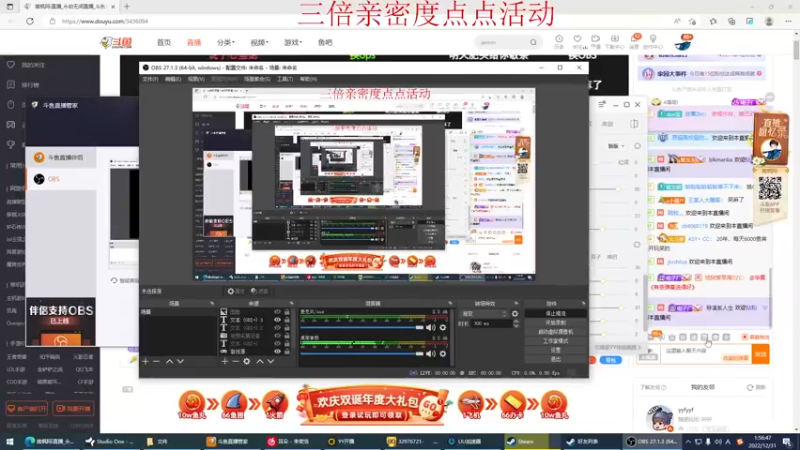This screenshot has height=450, width=800.
Task: Open OBS 帮助(H) menu
Action: click(x=308, y=79)
